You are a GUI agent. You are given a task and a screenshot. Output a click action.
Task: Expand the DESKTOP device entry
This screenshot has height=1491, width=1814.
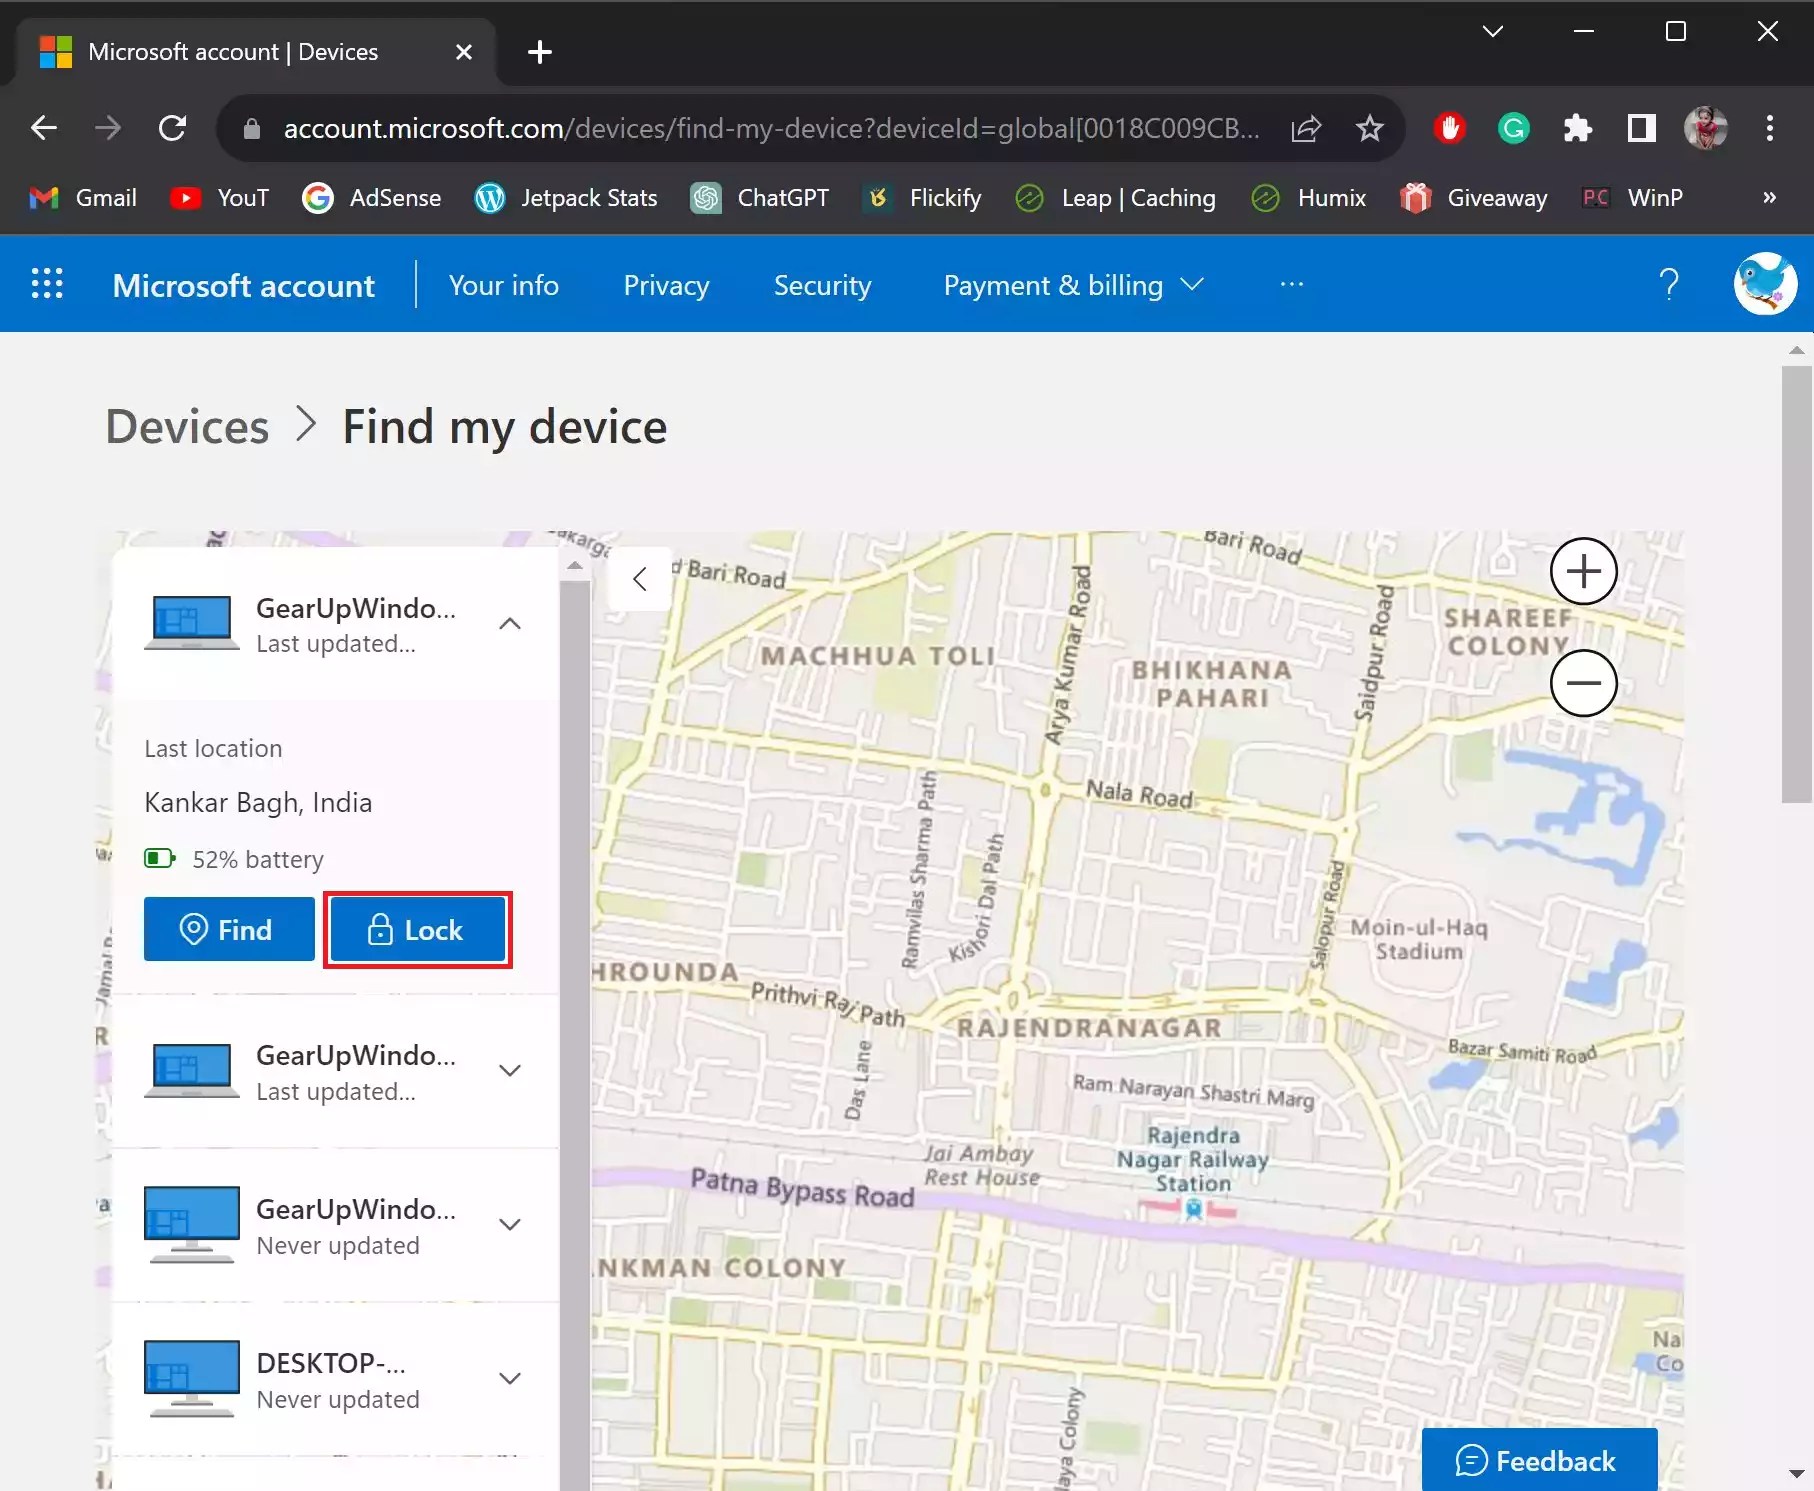(510, 1377)
